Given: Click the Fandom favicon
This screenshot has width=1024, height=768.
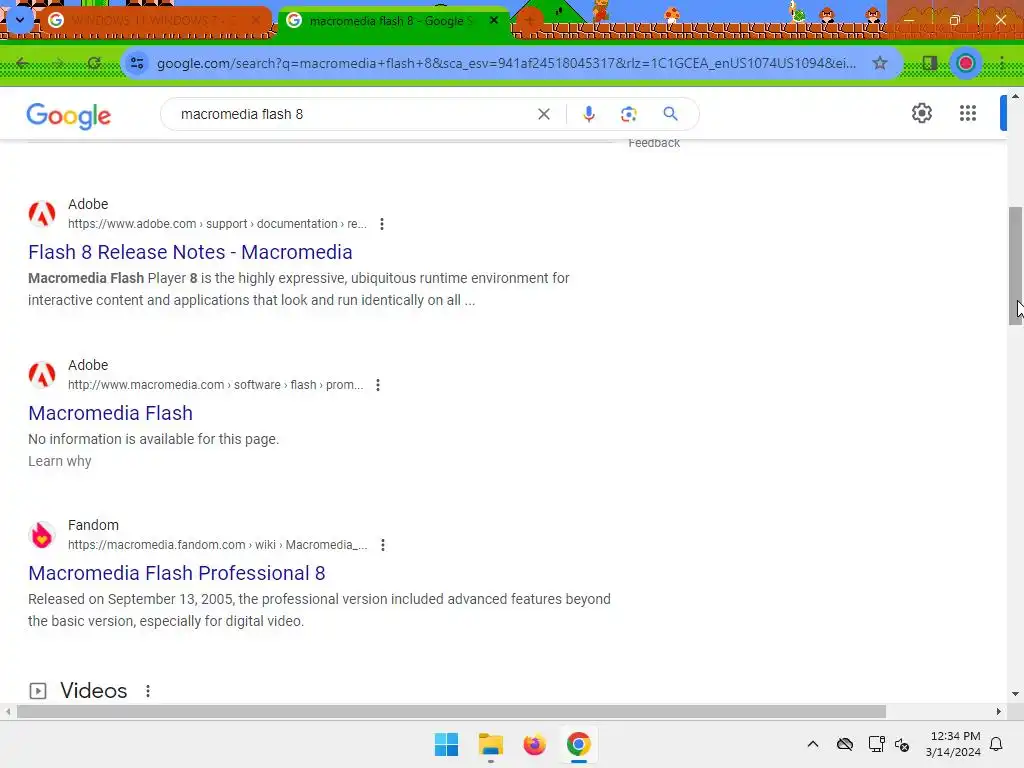Looking at the screenshot, I should coord(42,535).
